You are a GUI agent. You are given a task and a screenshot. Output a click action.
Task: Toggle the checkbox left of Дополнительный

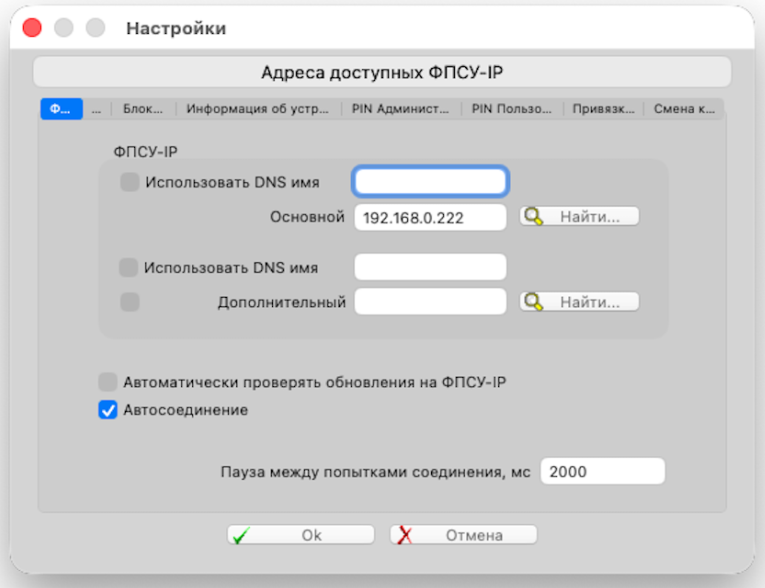pyautogui.click(x=130, y=302)
